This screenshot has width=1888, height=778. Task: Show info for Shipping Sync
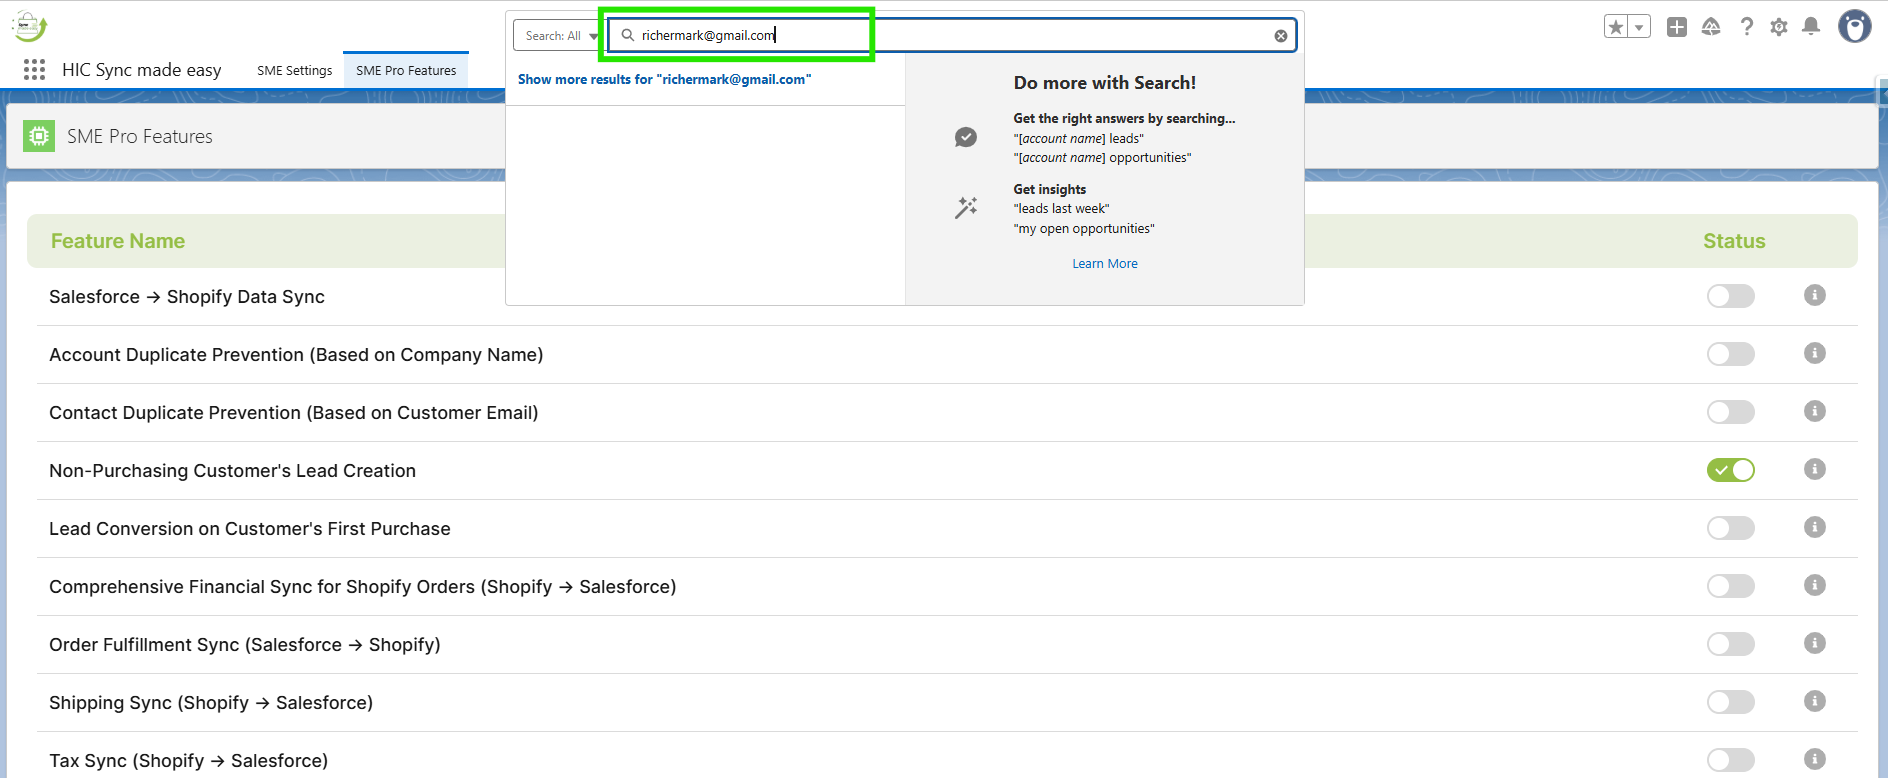click(x=1815, y=701)
